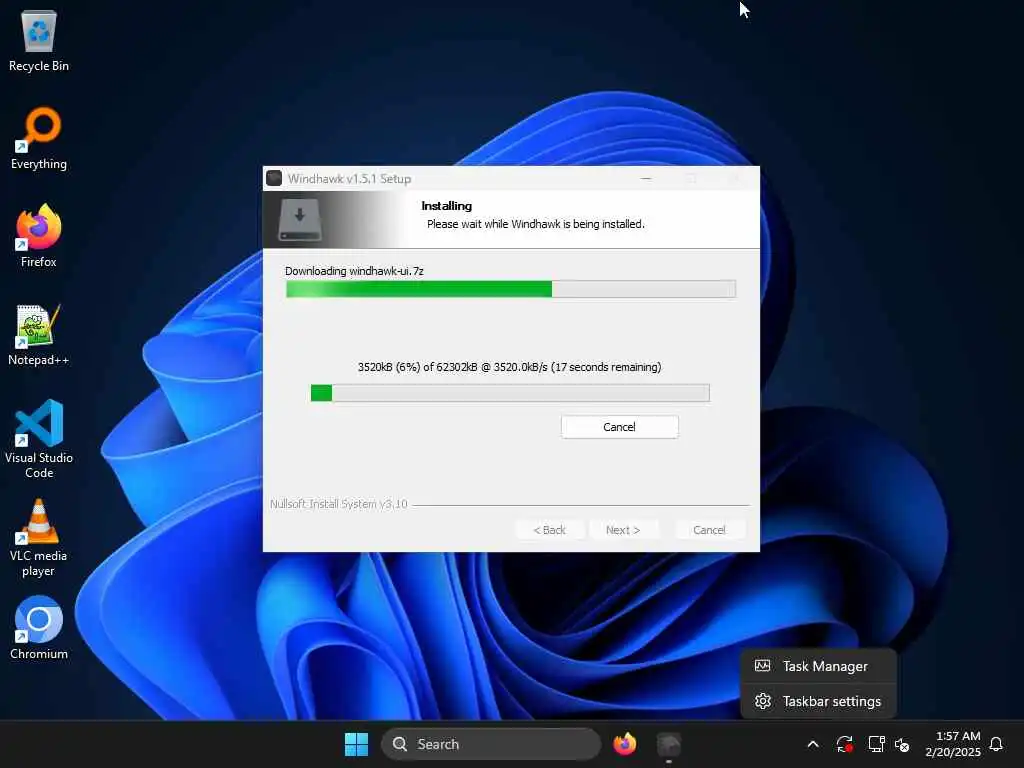Open the Recycle Bin desktop icon
Viewport: 1024px width, 768px height.
pos(39,40)
